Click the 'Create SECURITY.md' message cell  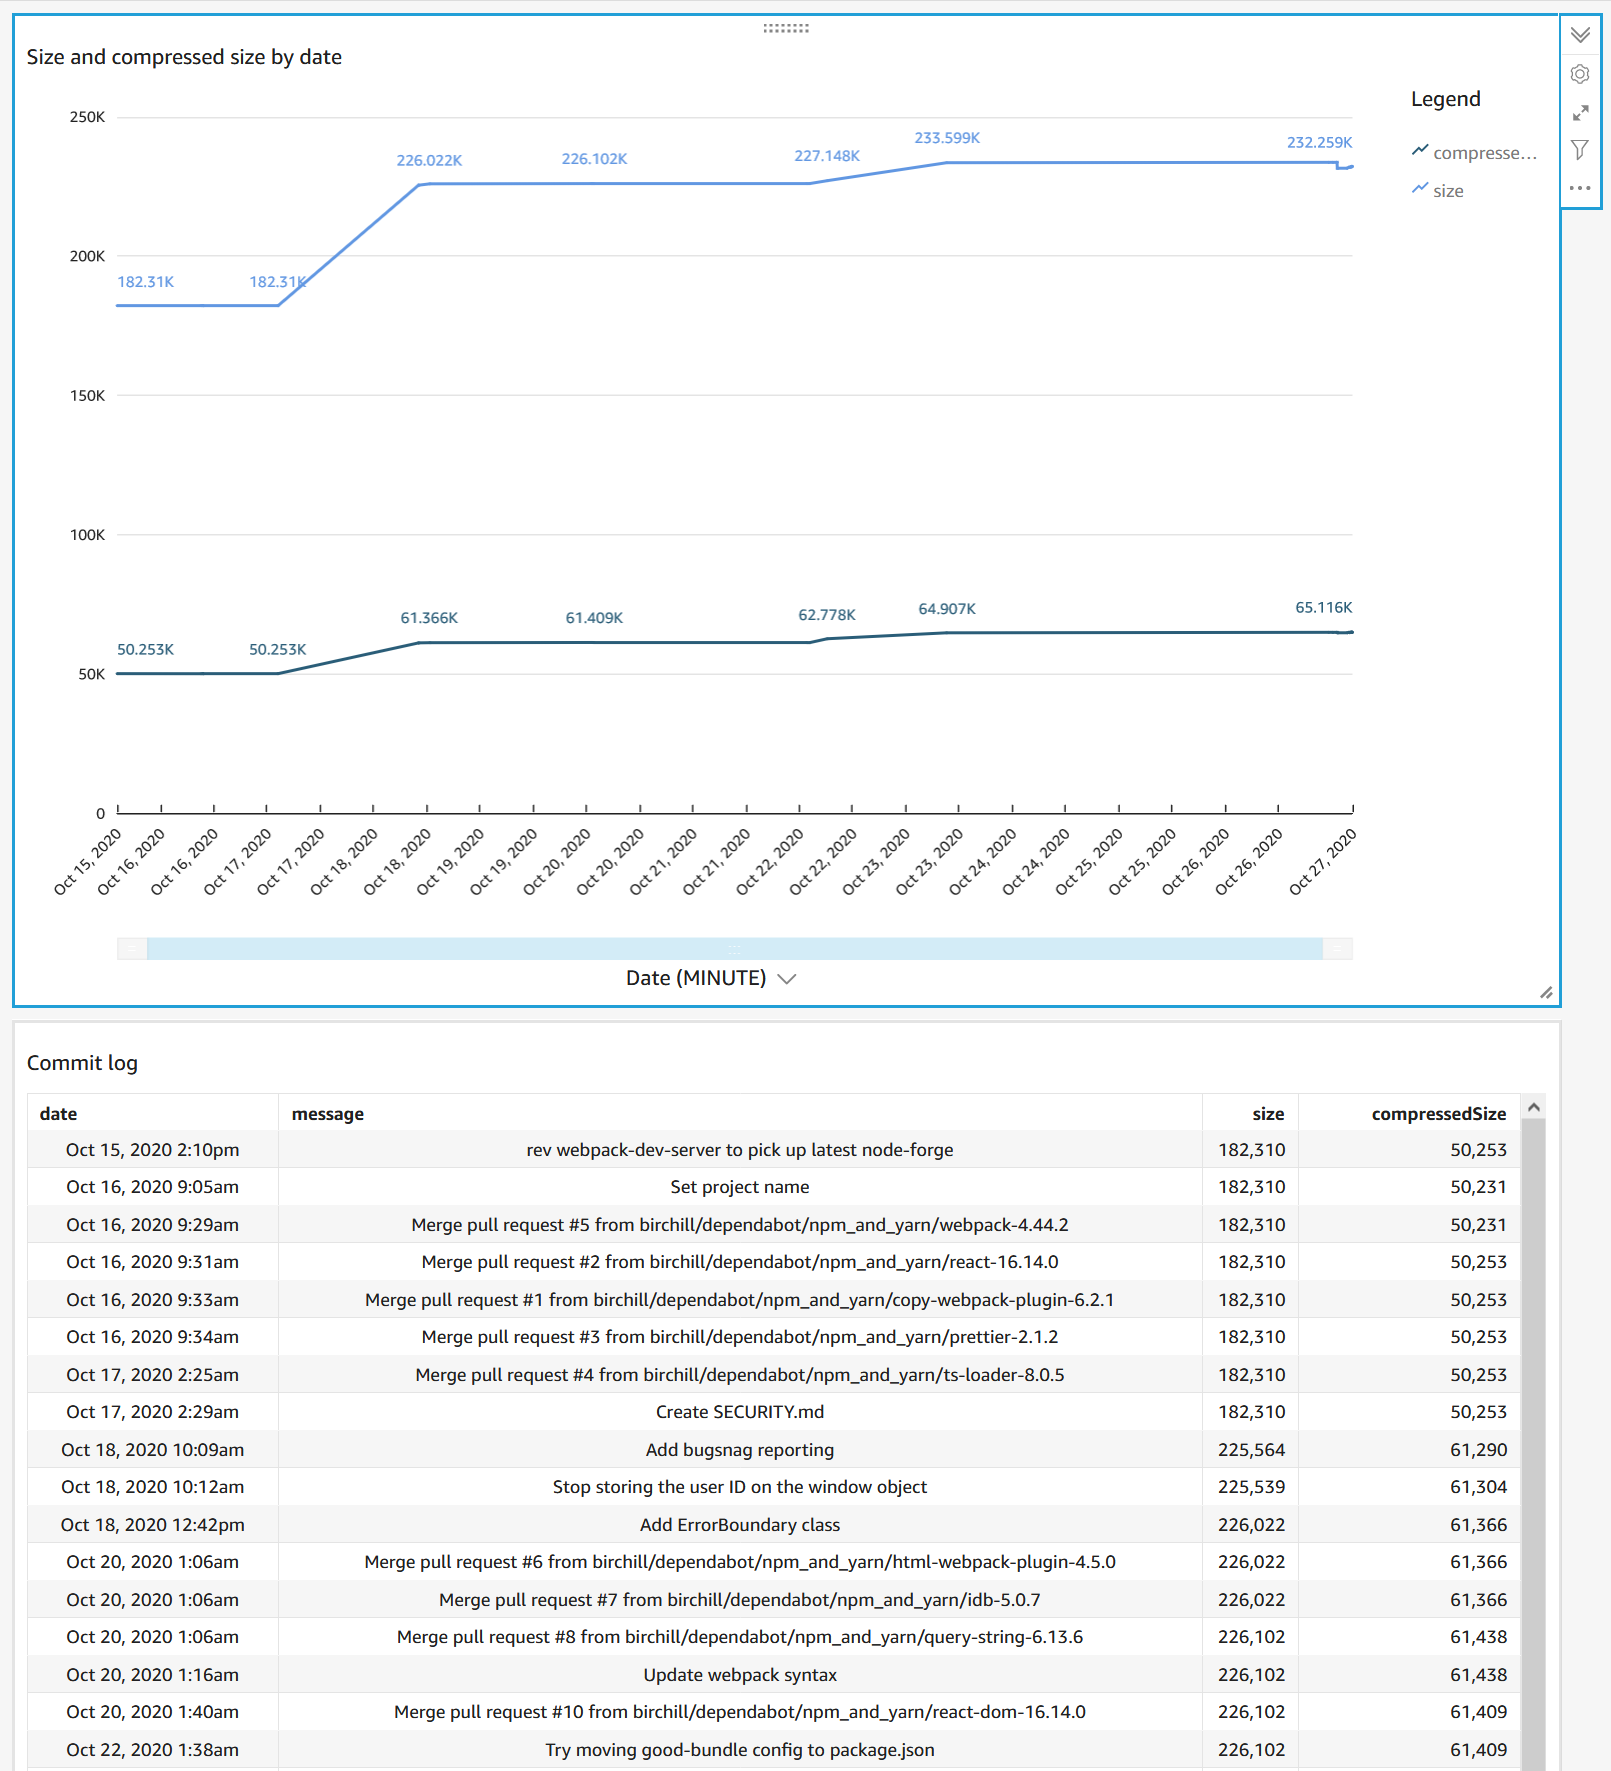pos(740,1412)
